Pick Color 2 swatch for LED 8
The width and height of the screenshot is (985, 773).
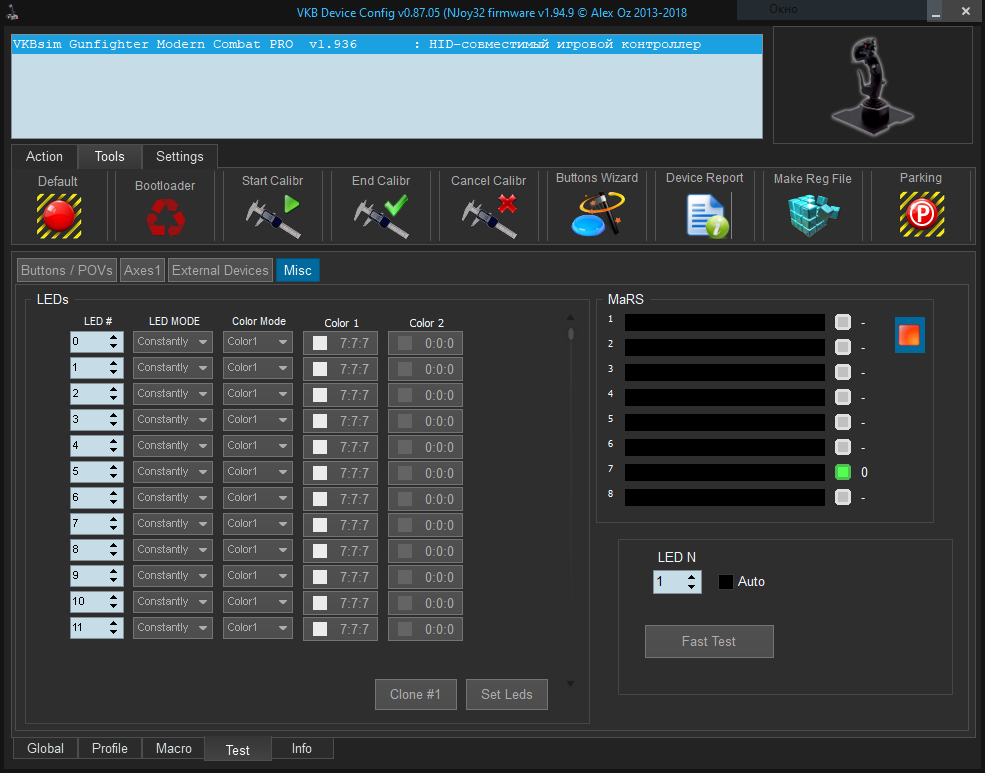[x=405, y=551]
